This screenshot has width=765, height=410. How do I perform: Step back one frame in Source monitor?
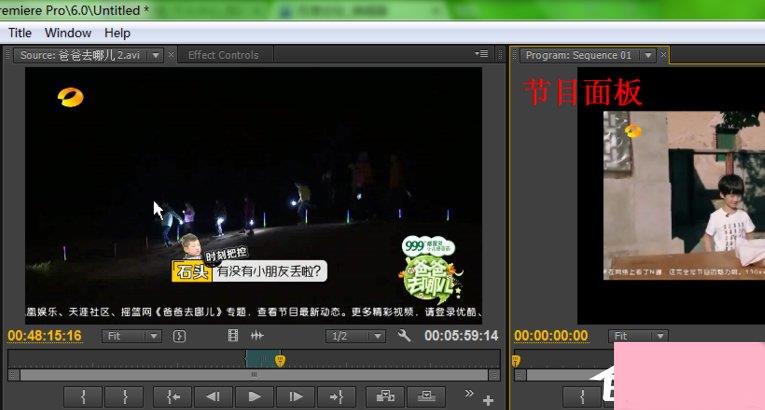(x=213, y=397)
